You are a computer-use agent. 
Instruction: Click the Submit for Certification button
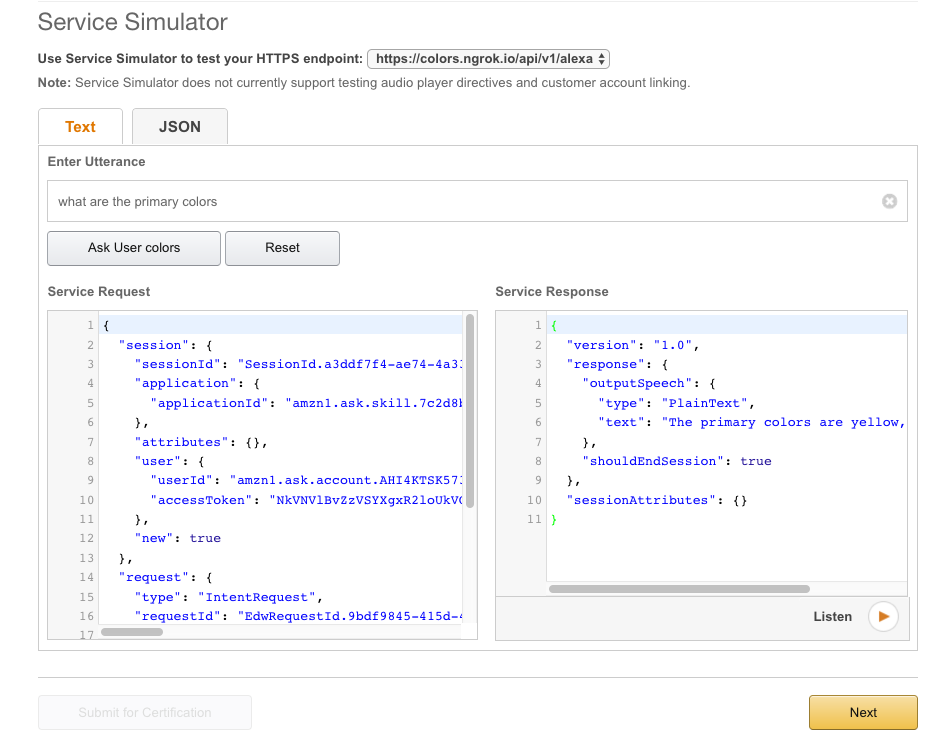tap(145, 712)
